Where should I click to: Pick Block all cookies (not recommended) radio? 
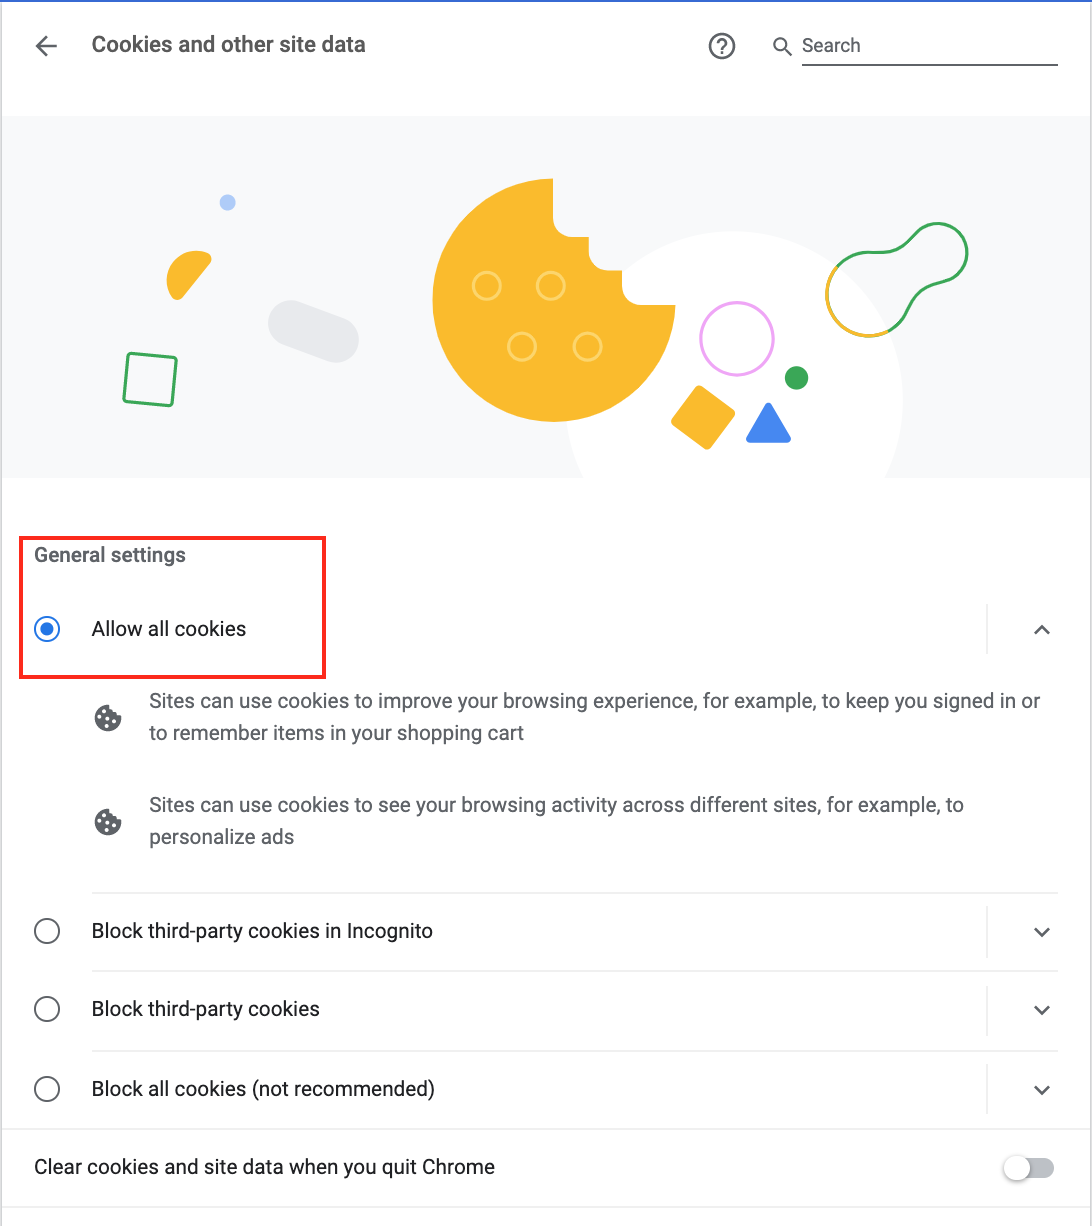(x=47, y=1088)
